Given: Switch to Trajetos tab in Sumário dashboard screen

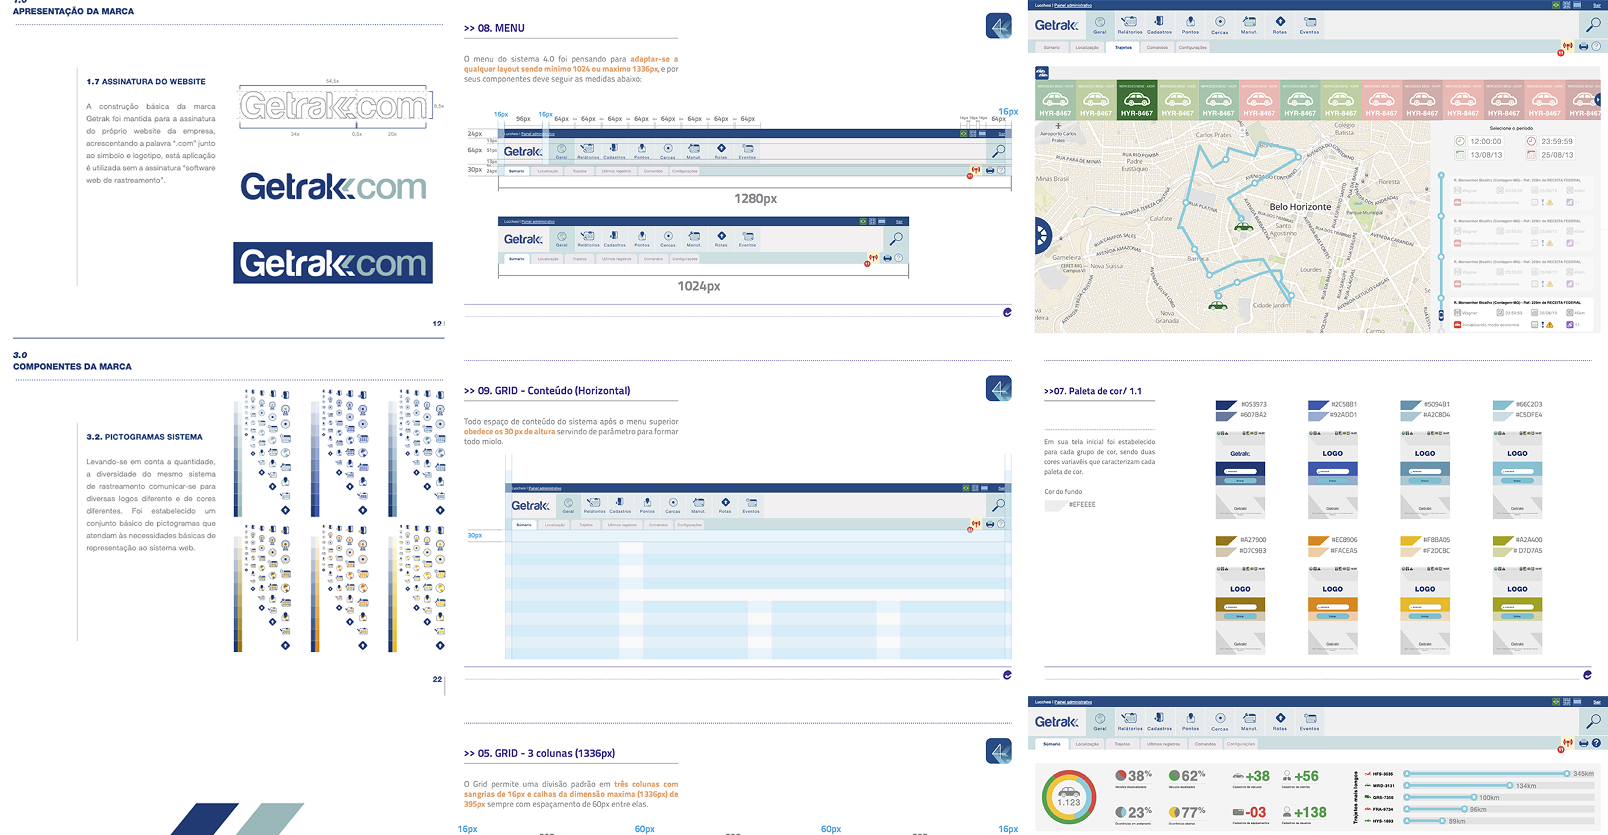Looking at the screenshot, I should [1122, 744].
